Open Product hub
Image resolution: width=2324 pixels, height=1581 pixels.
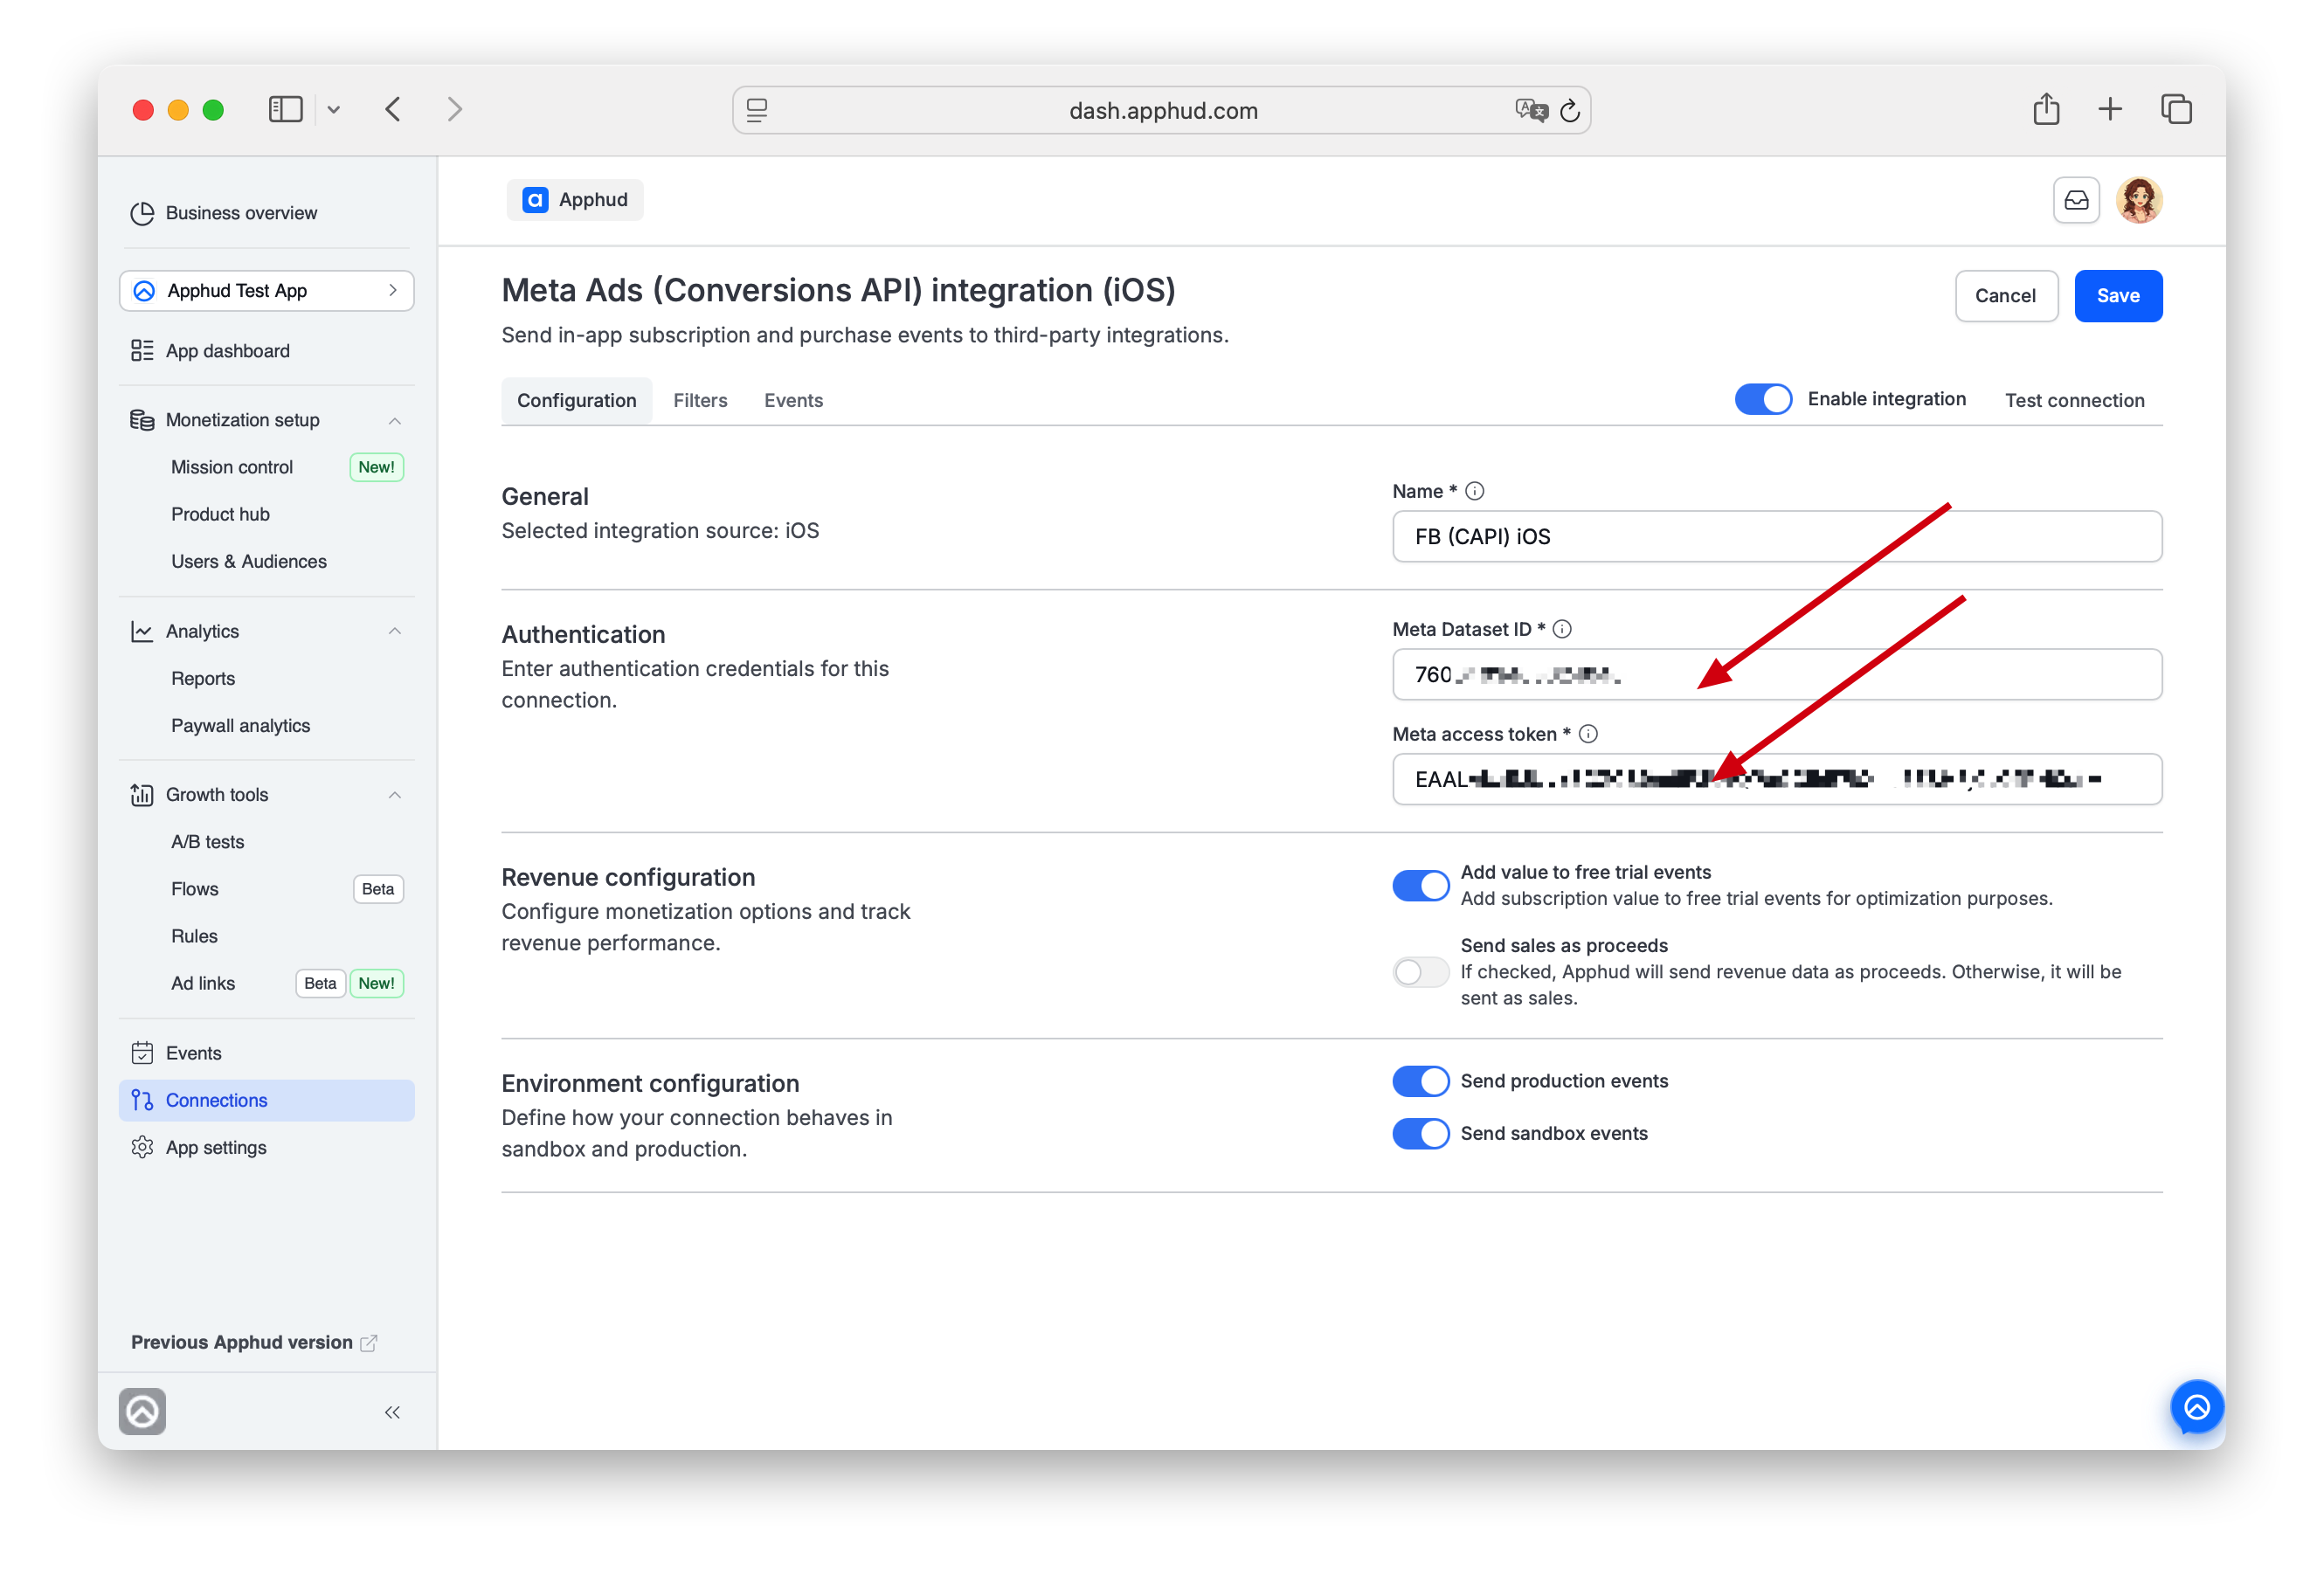220,514
